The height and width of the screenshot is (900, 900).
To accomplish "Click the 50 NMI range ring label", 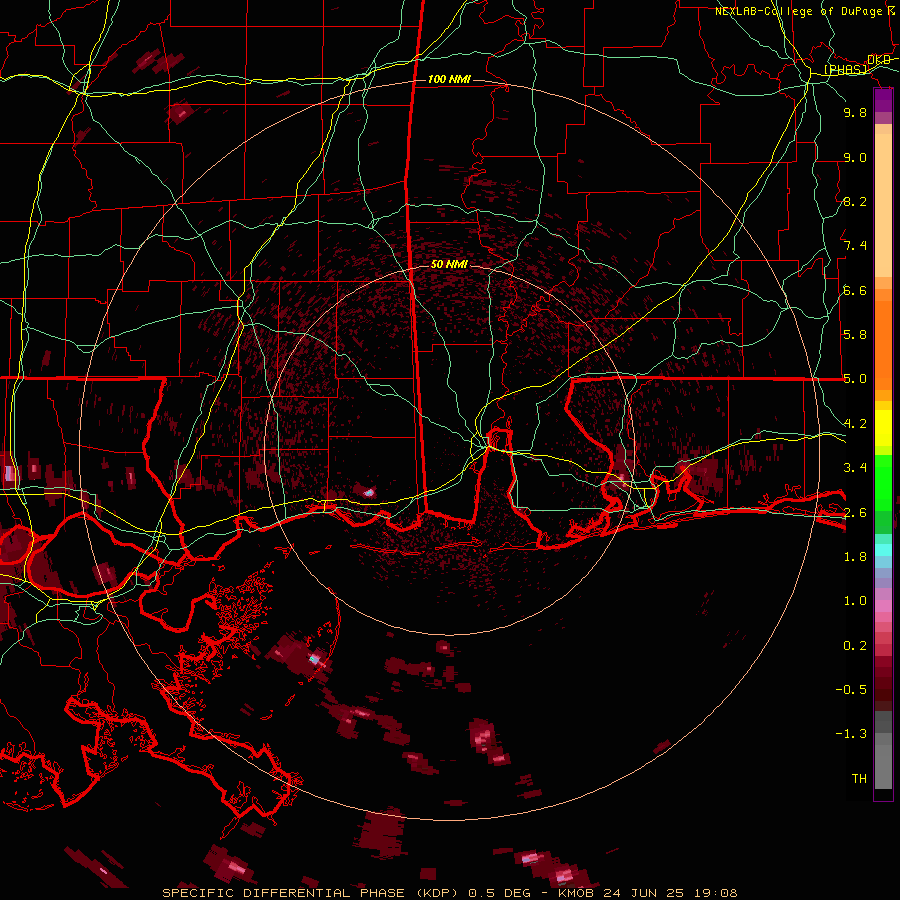I will (449, 264).
